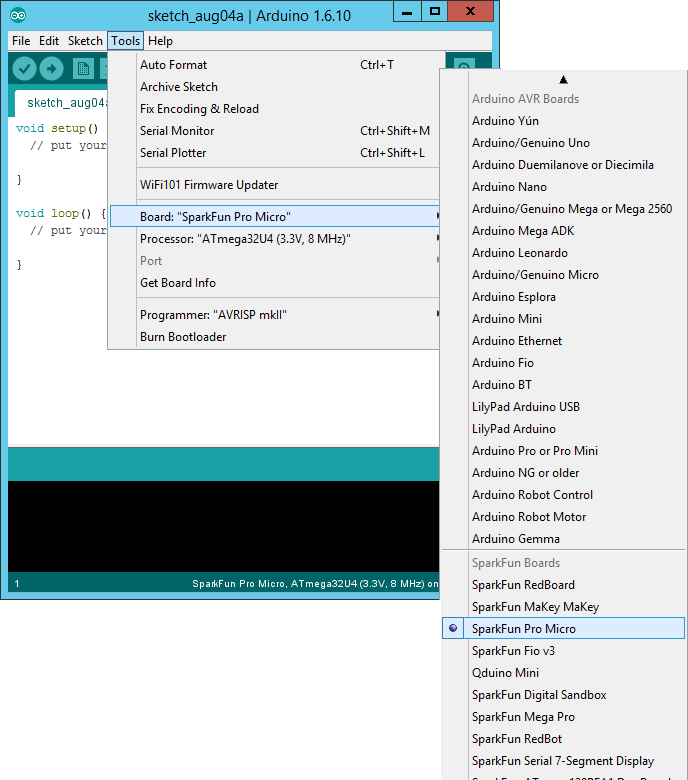
Task: Select Arduino Robot Motor board
Action: click(563, 516)
